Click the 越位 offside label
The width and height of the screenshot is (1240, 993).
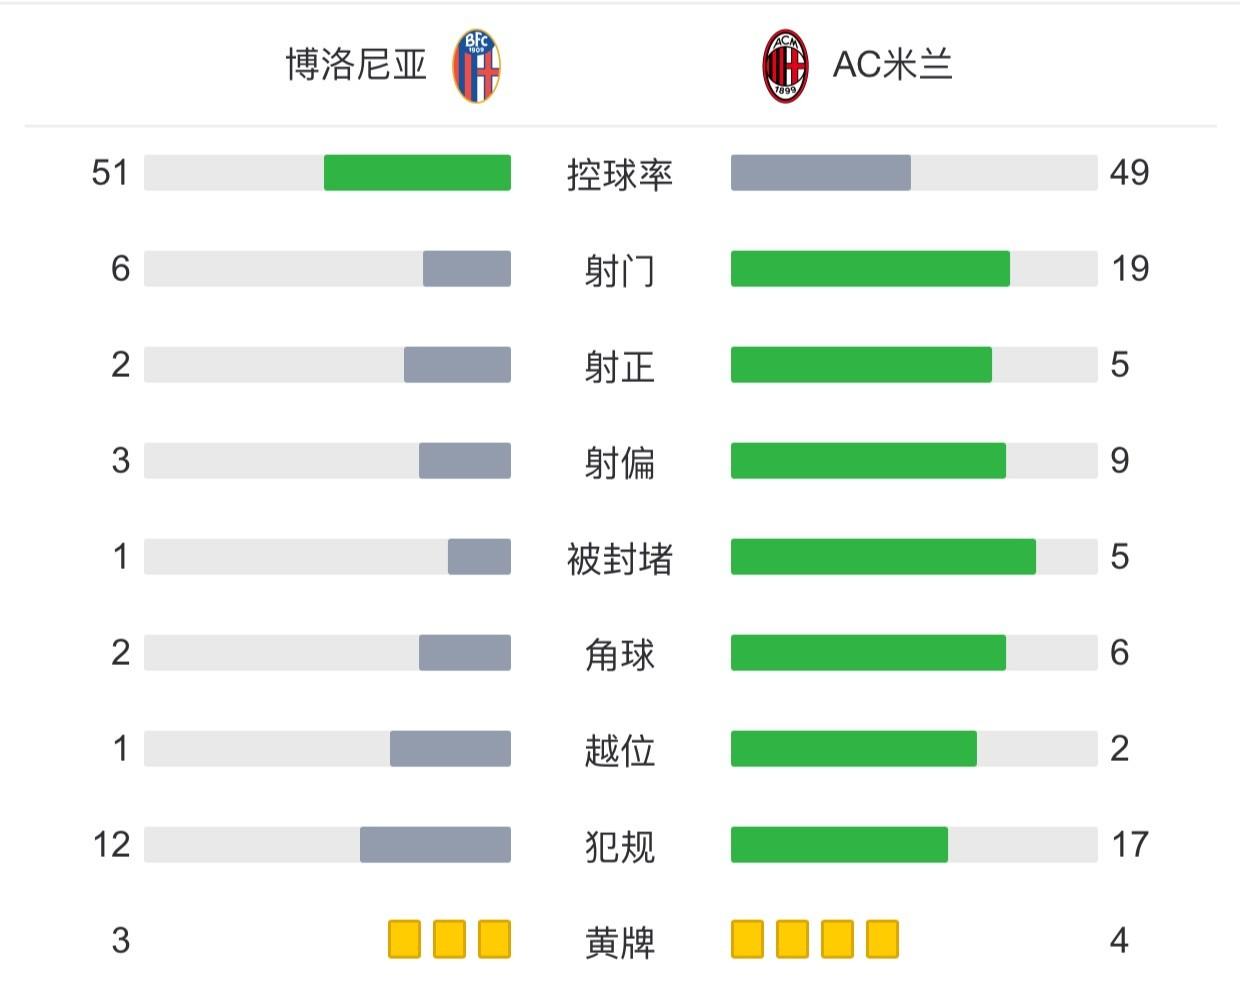pyautogui.click(x=619, y=750)
